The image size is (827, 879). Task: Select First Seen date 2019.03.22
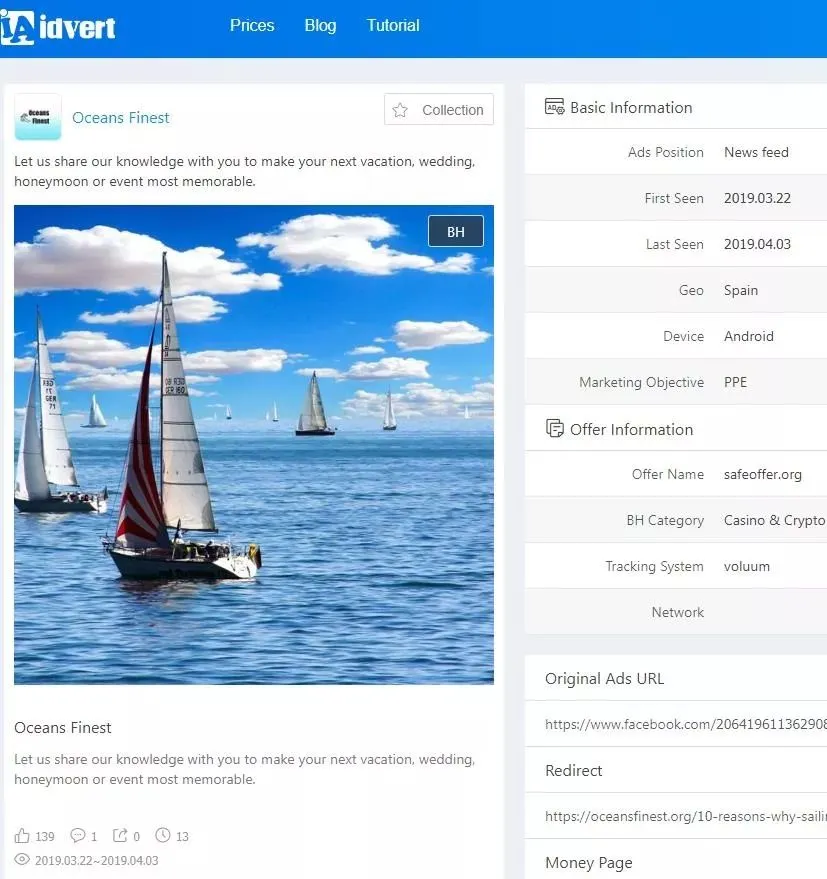pos(757,198)
